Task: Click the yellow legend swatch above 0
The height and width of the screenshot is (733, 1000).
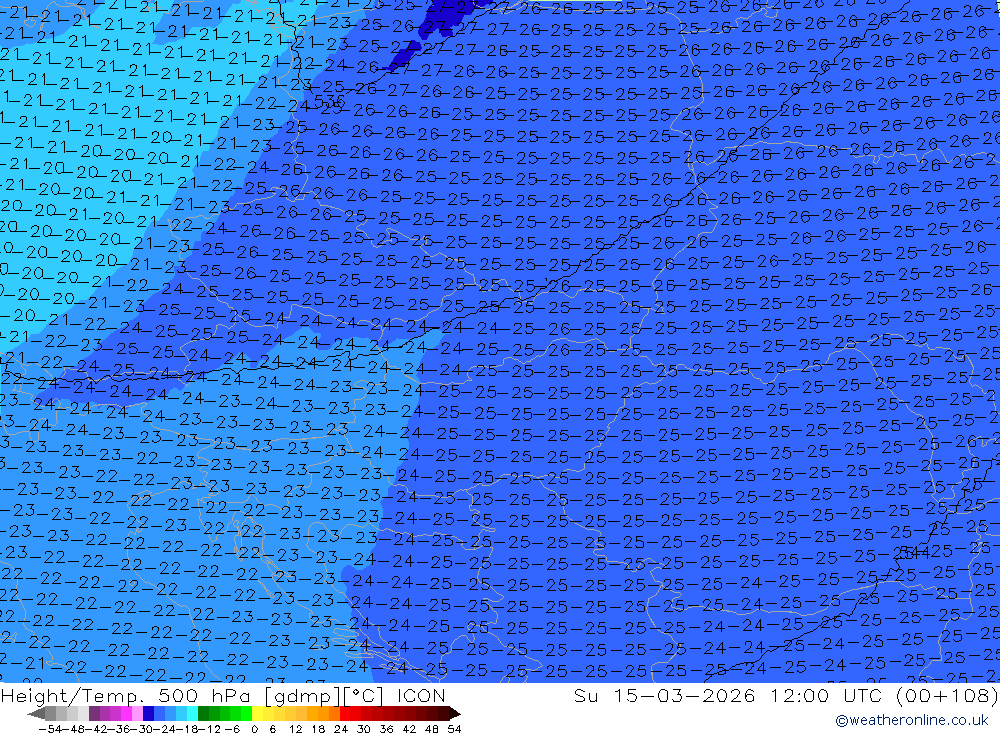Action: (x=258, y=713)
